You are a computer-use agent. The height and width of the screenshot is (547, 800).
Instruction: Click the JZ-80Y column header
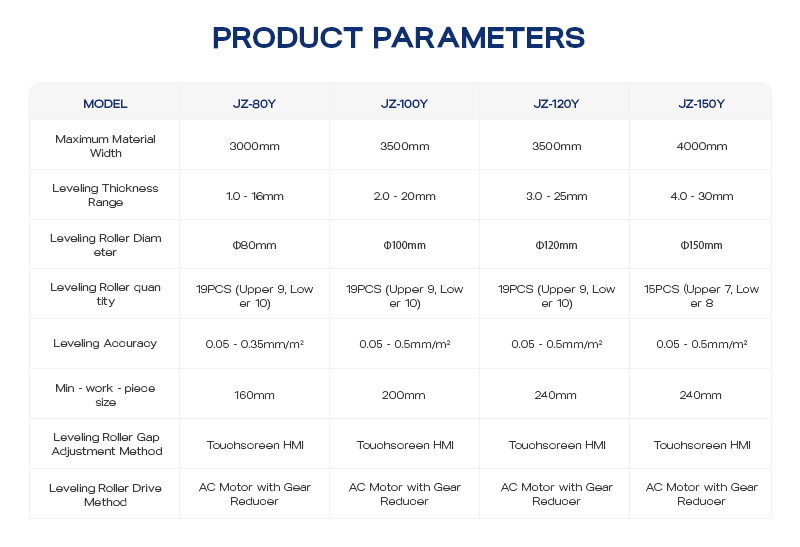click(254, 103)
